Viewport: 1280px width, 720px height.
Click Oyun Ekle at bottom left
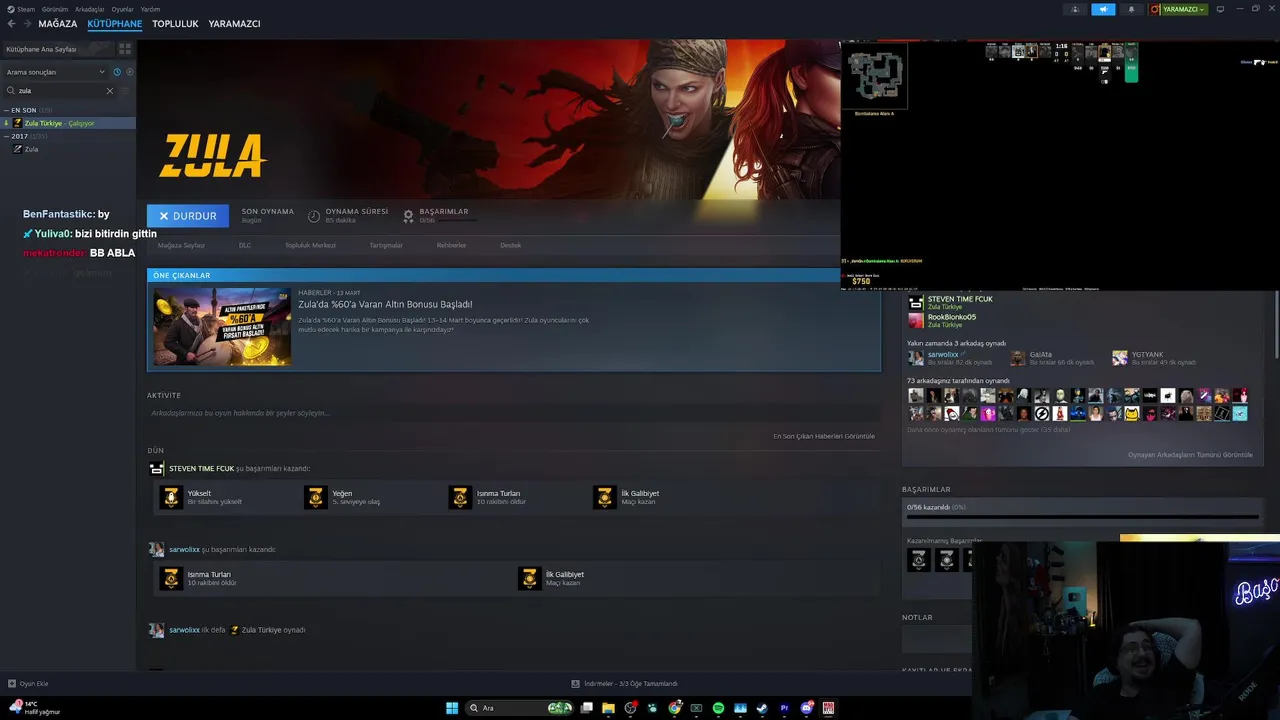pos(28,684)
